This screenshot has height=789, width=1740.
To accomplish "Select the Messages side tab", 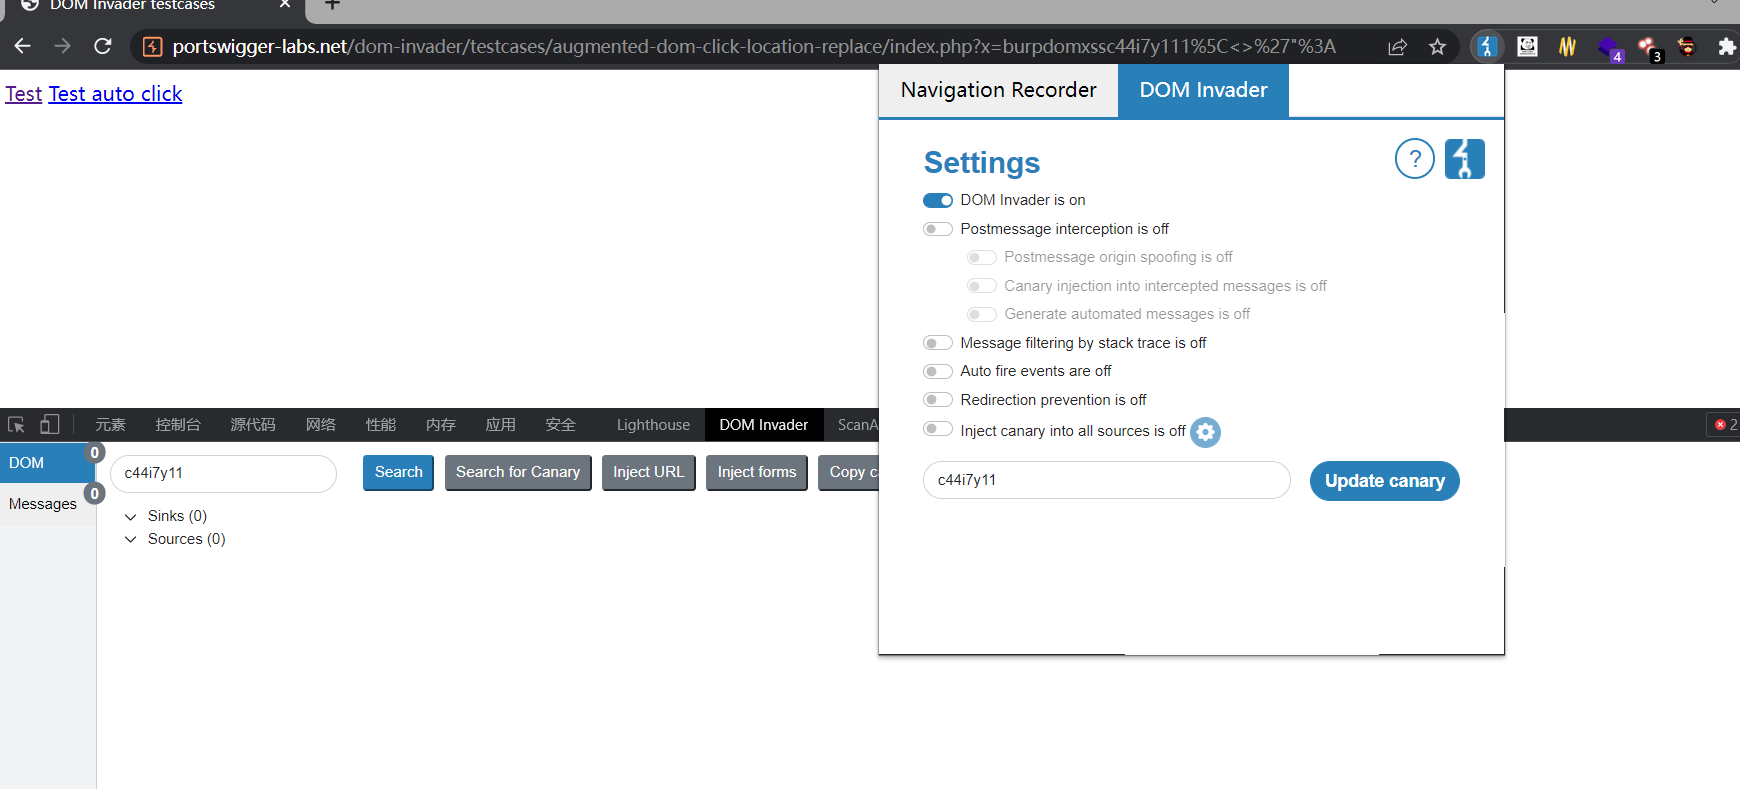I will [x=47, y=504].
